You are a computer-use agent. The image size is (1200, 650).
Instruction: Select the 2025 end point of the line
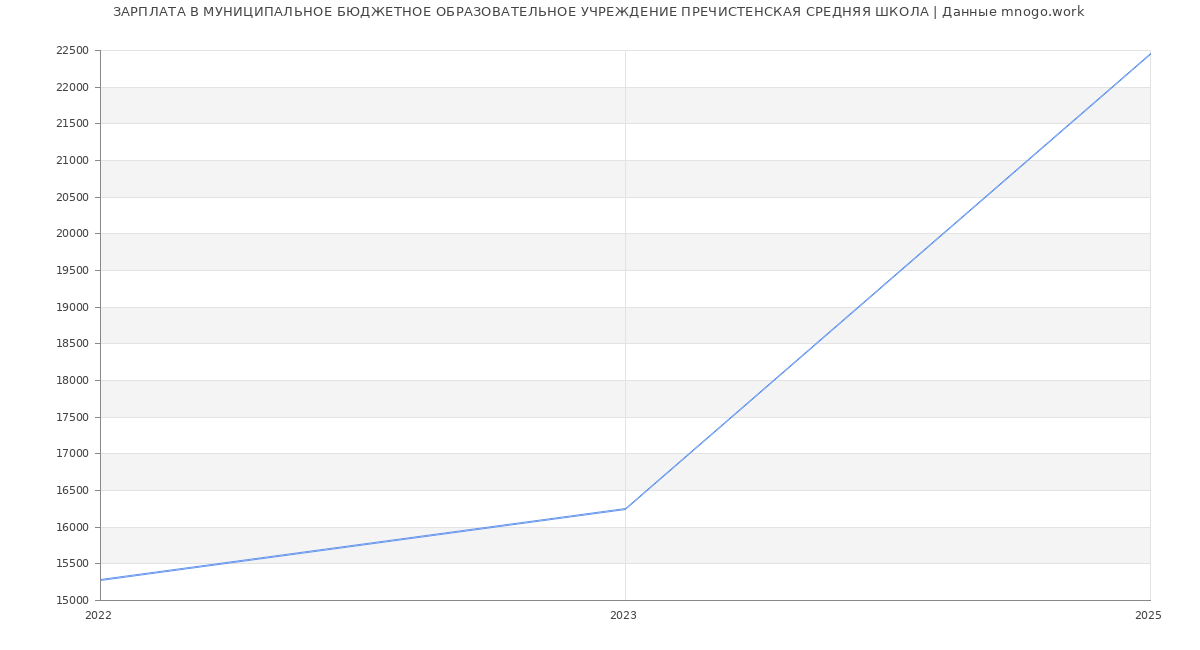(1150, 54)
